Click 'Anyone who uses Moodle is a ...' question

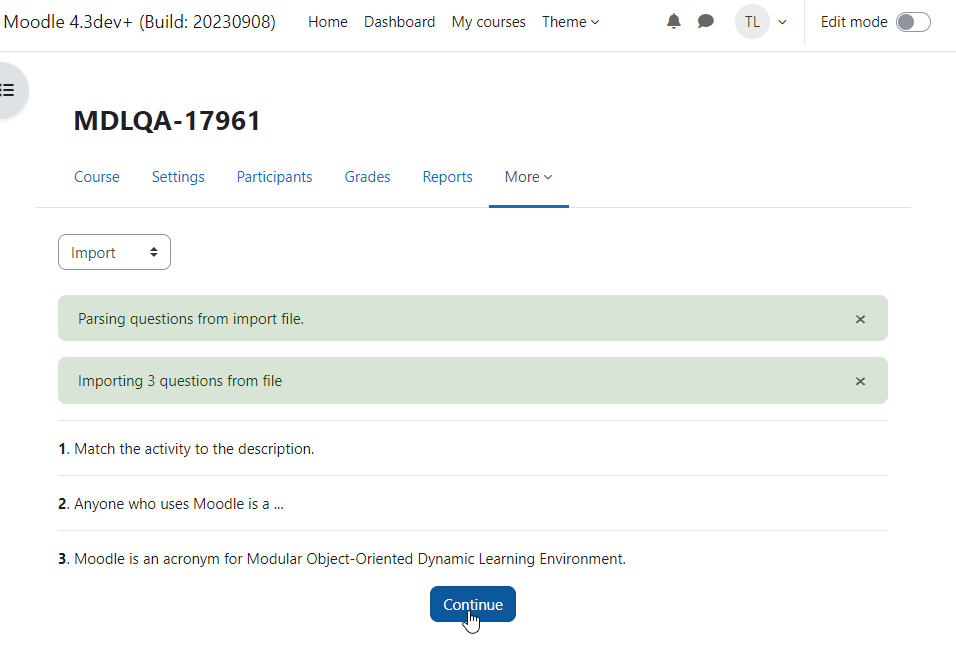click(x=179, y=504)
